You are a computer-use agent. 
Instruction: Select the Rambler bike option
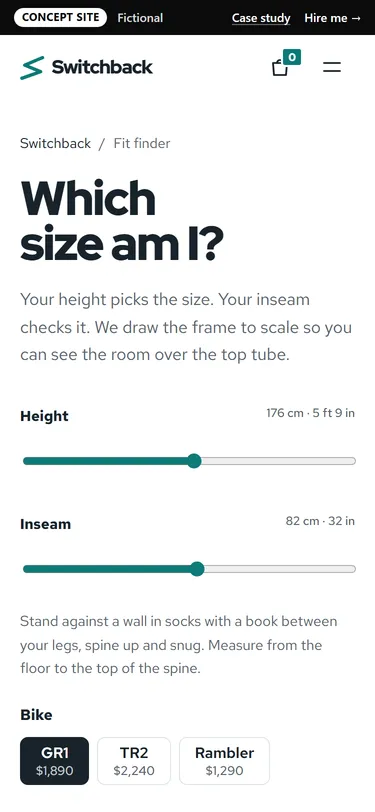point(224,761)
